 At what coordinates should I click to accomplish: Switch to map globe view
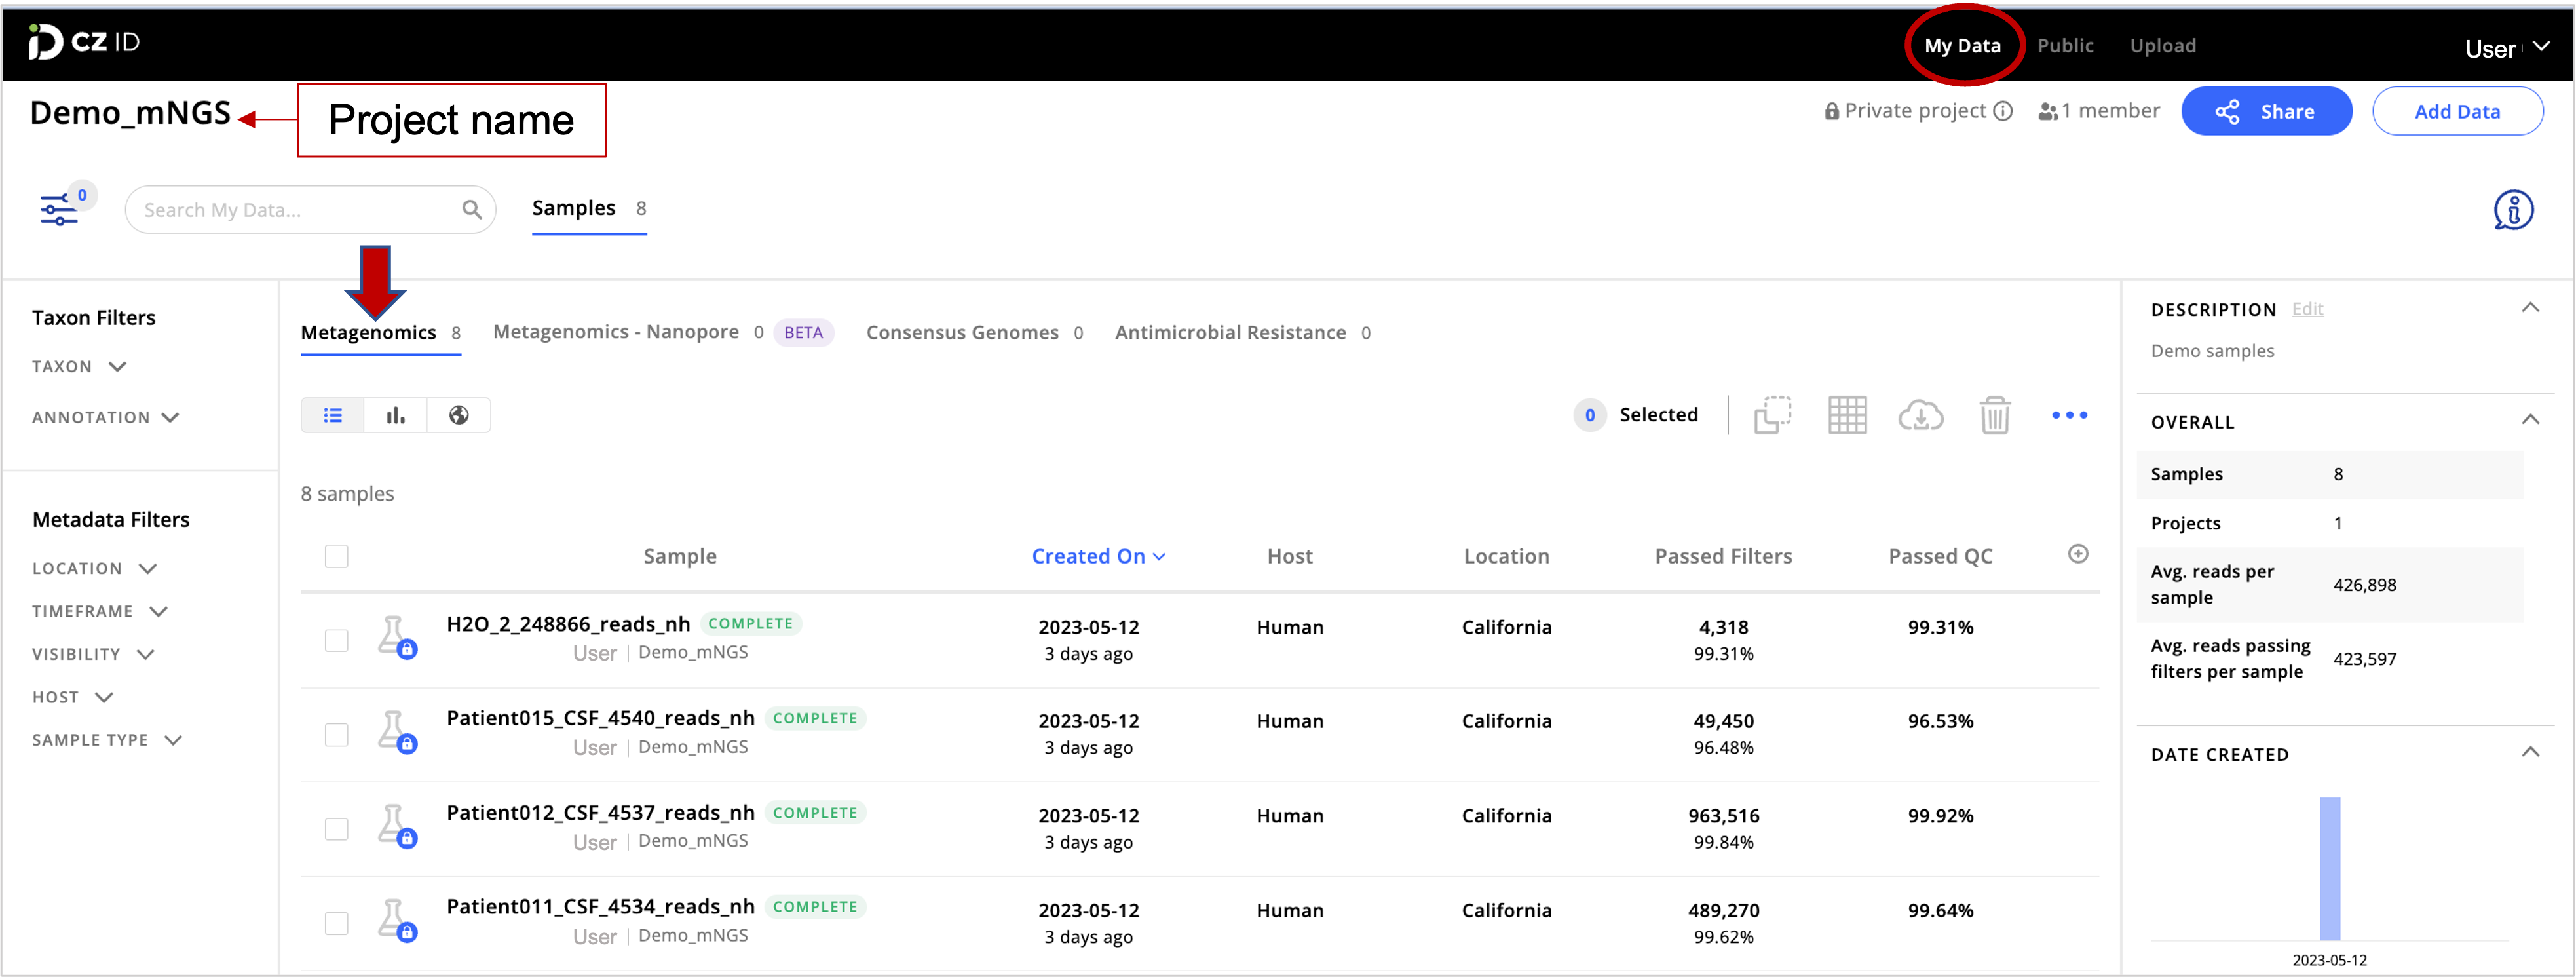click(x=459, y=415)
